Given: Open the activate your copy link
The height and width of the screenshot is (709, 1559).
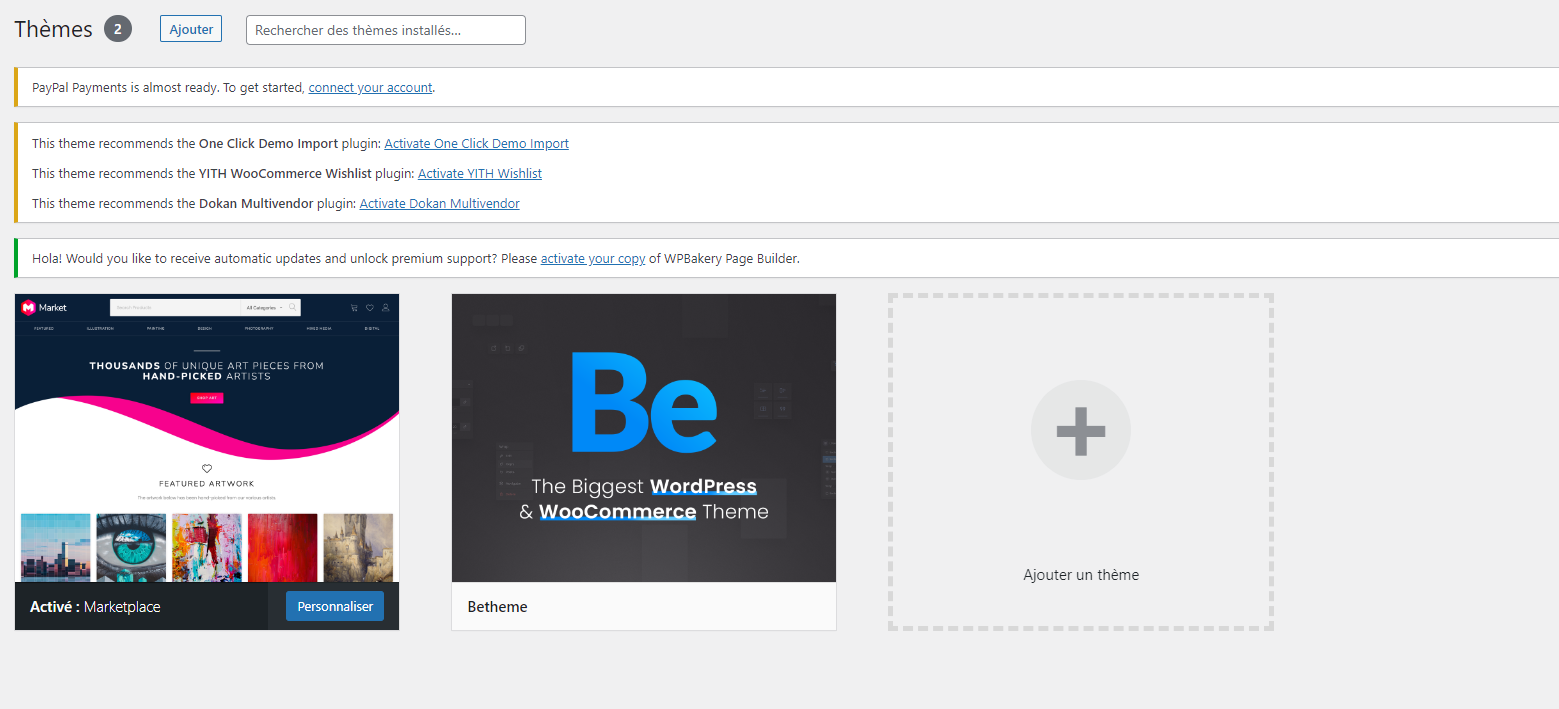Looking at the screenshot, I should pos(593,259).
